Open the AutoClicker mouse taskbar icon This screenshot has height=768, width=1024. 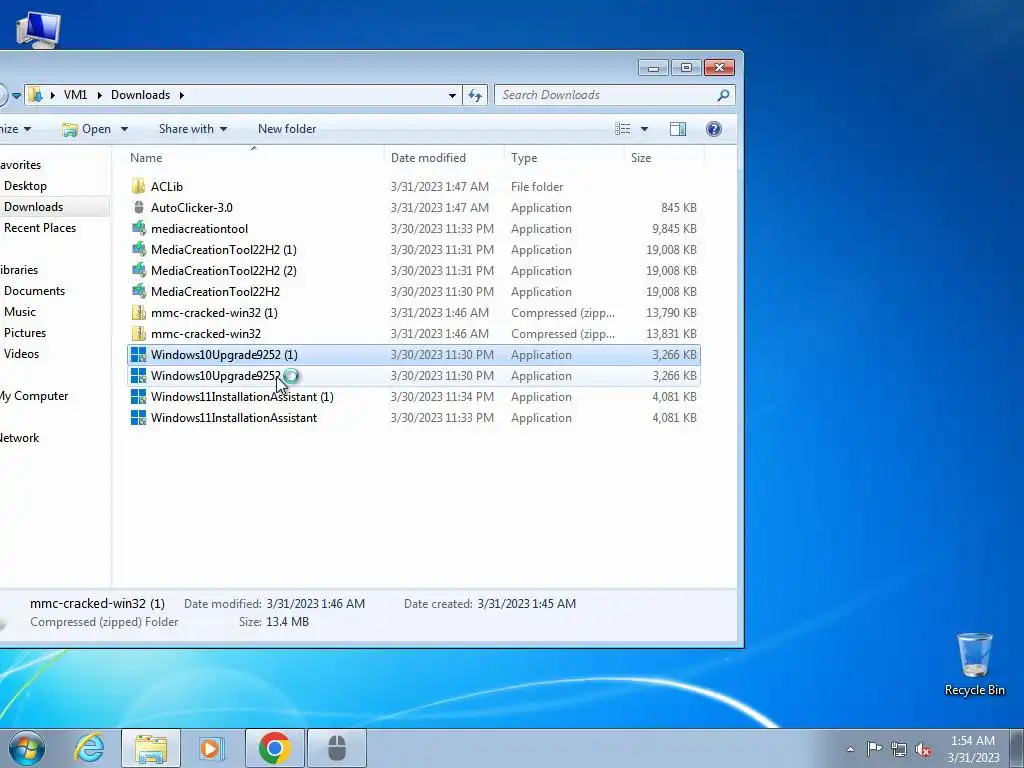[336, 748]
